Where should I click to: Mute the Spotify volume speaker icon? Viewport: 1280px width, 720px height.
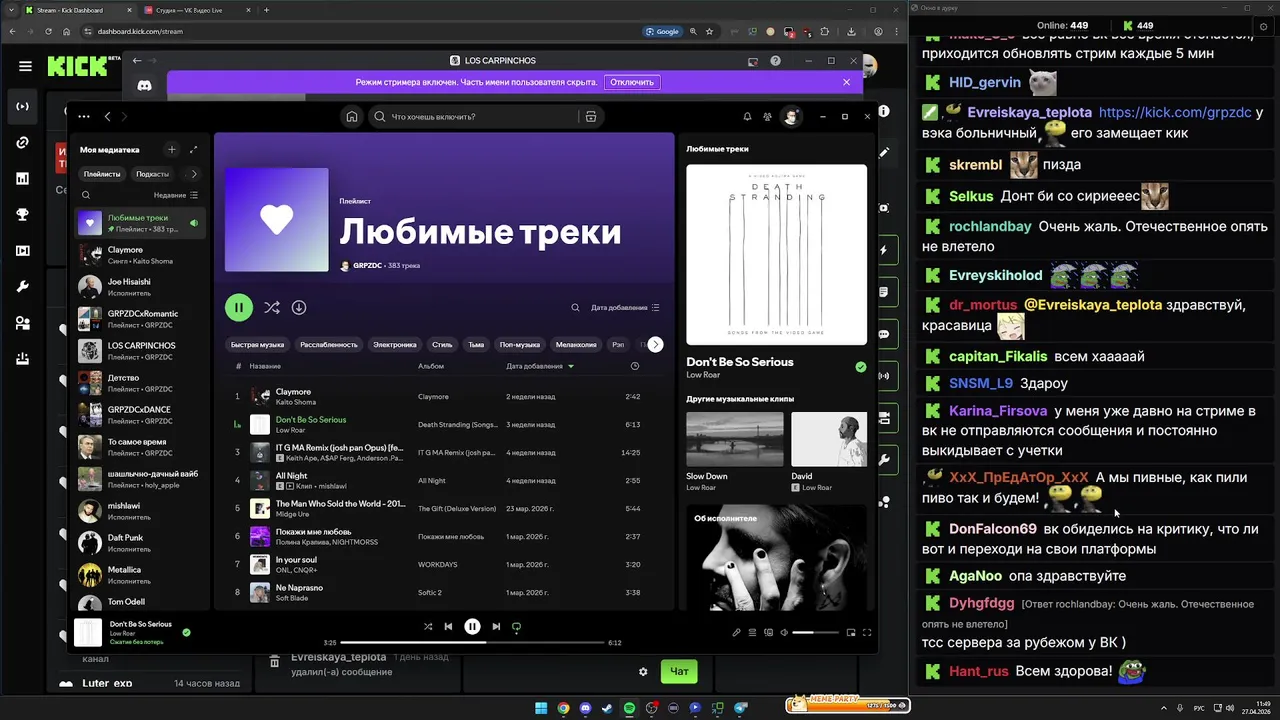pos(784,633)
